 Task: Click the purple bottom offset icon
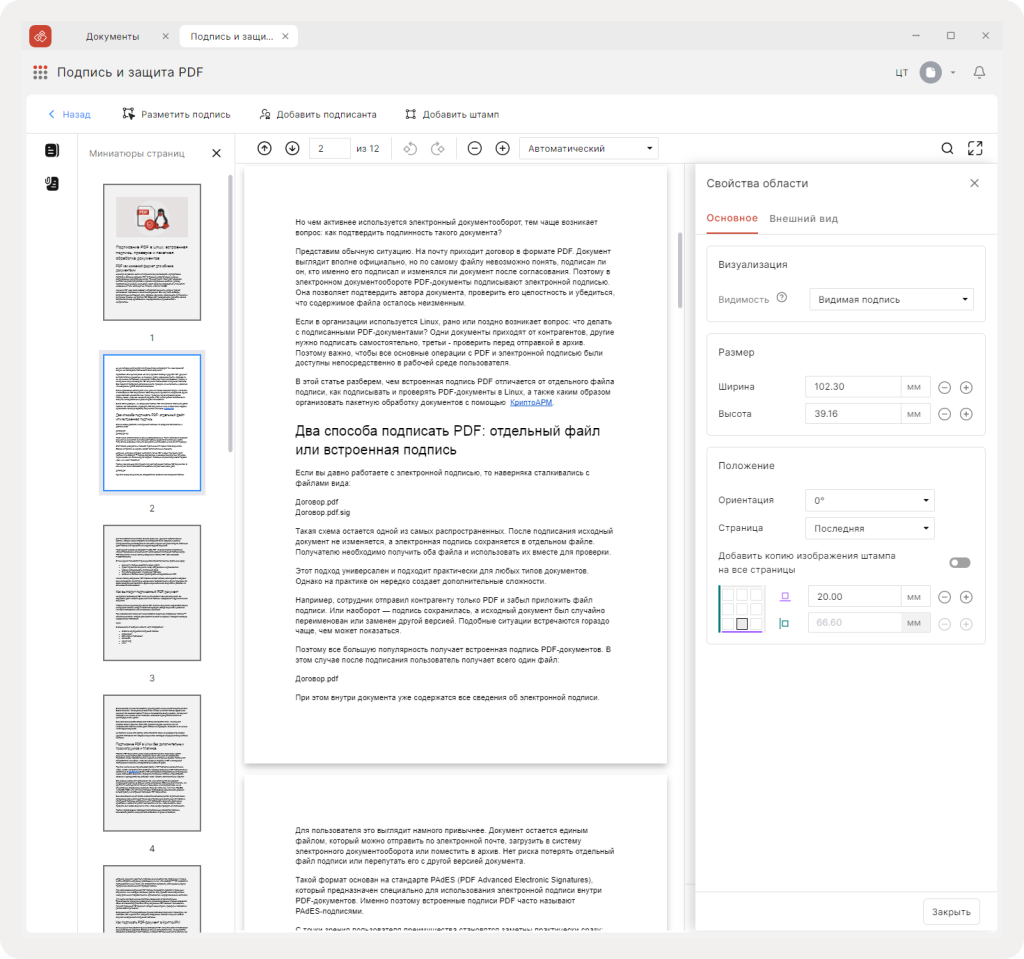coord(785,596)
